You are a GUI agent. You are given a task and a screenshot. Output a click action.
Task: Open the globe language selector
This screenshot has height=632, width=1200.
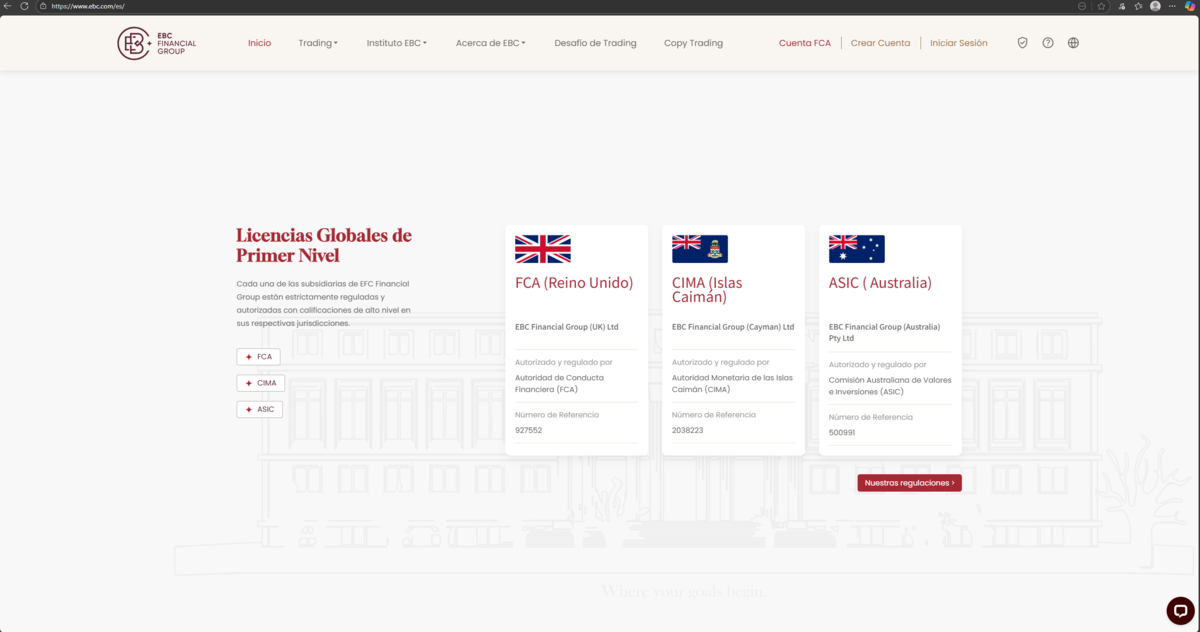pyautogui.click(x=1073, y=43)
